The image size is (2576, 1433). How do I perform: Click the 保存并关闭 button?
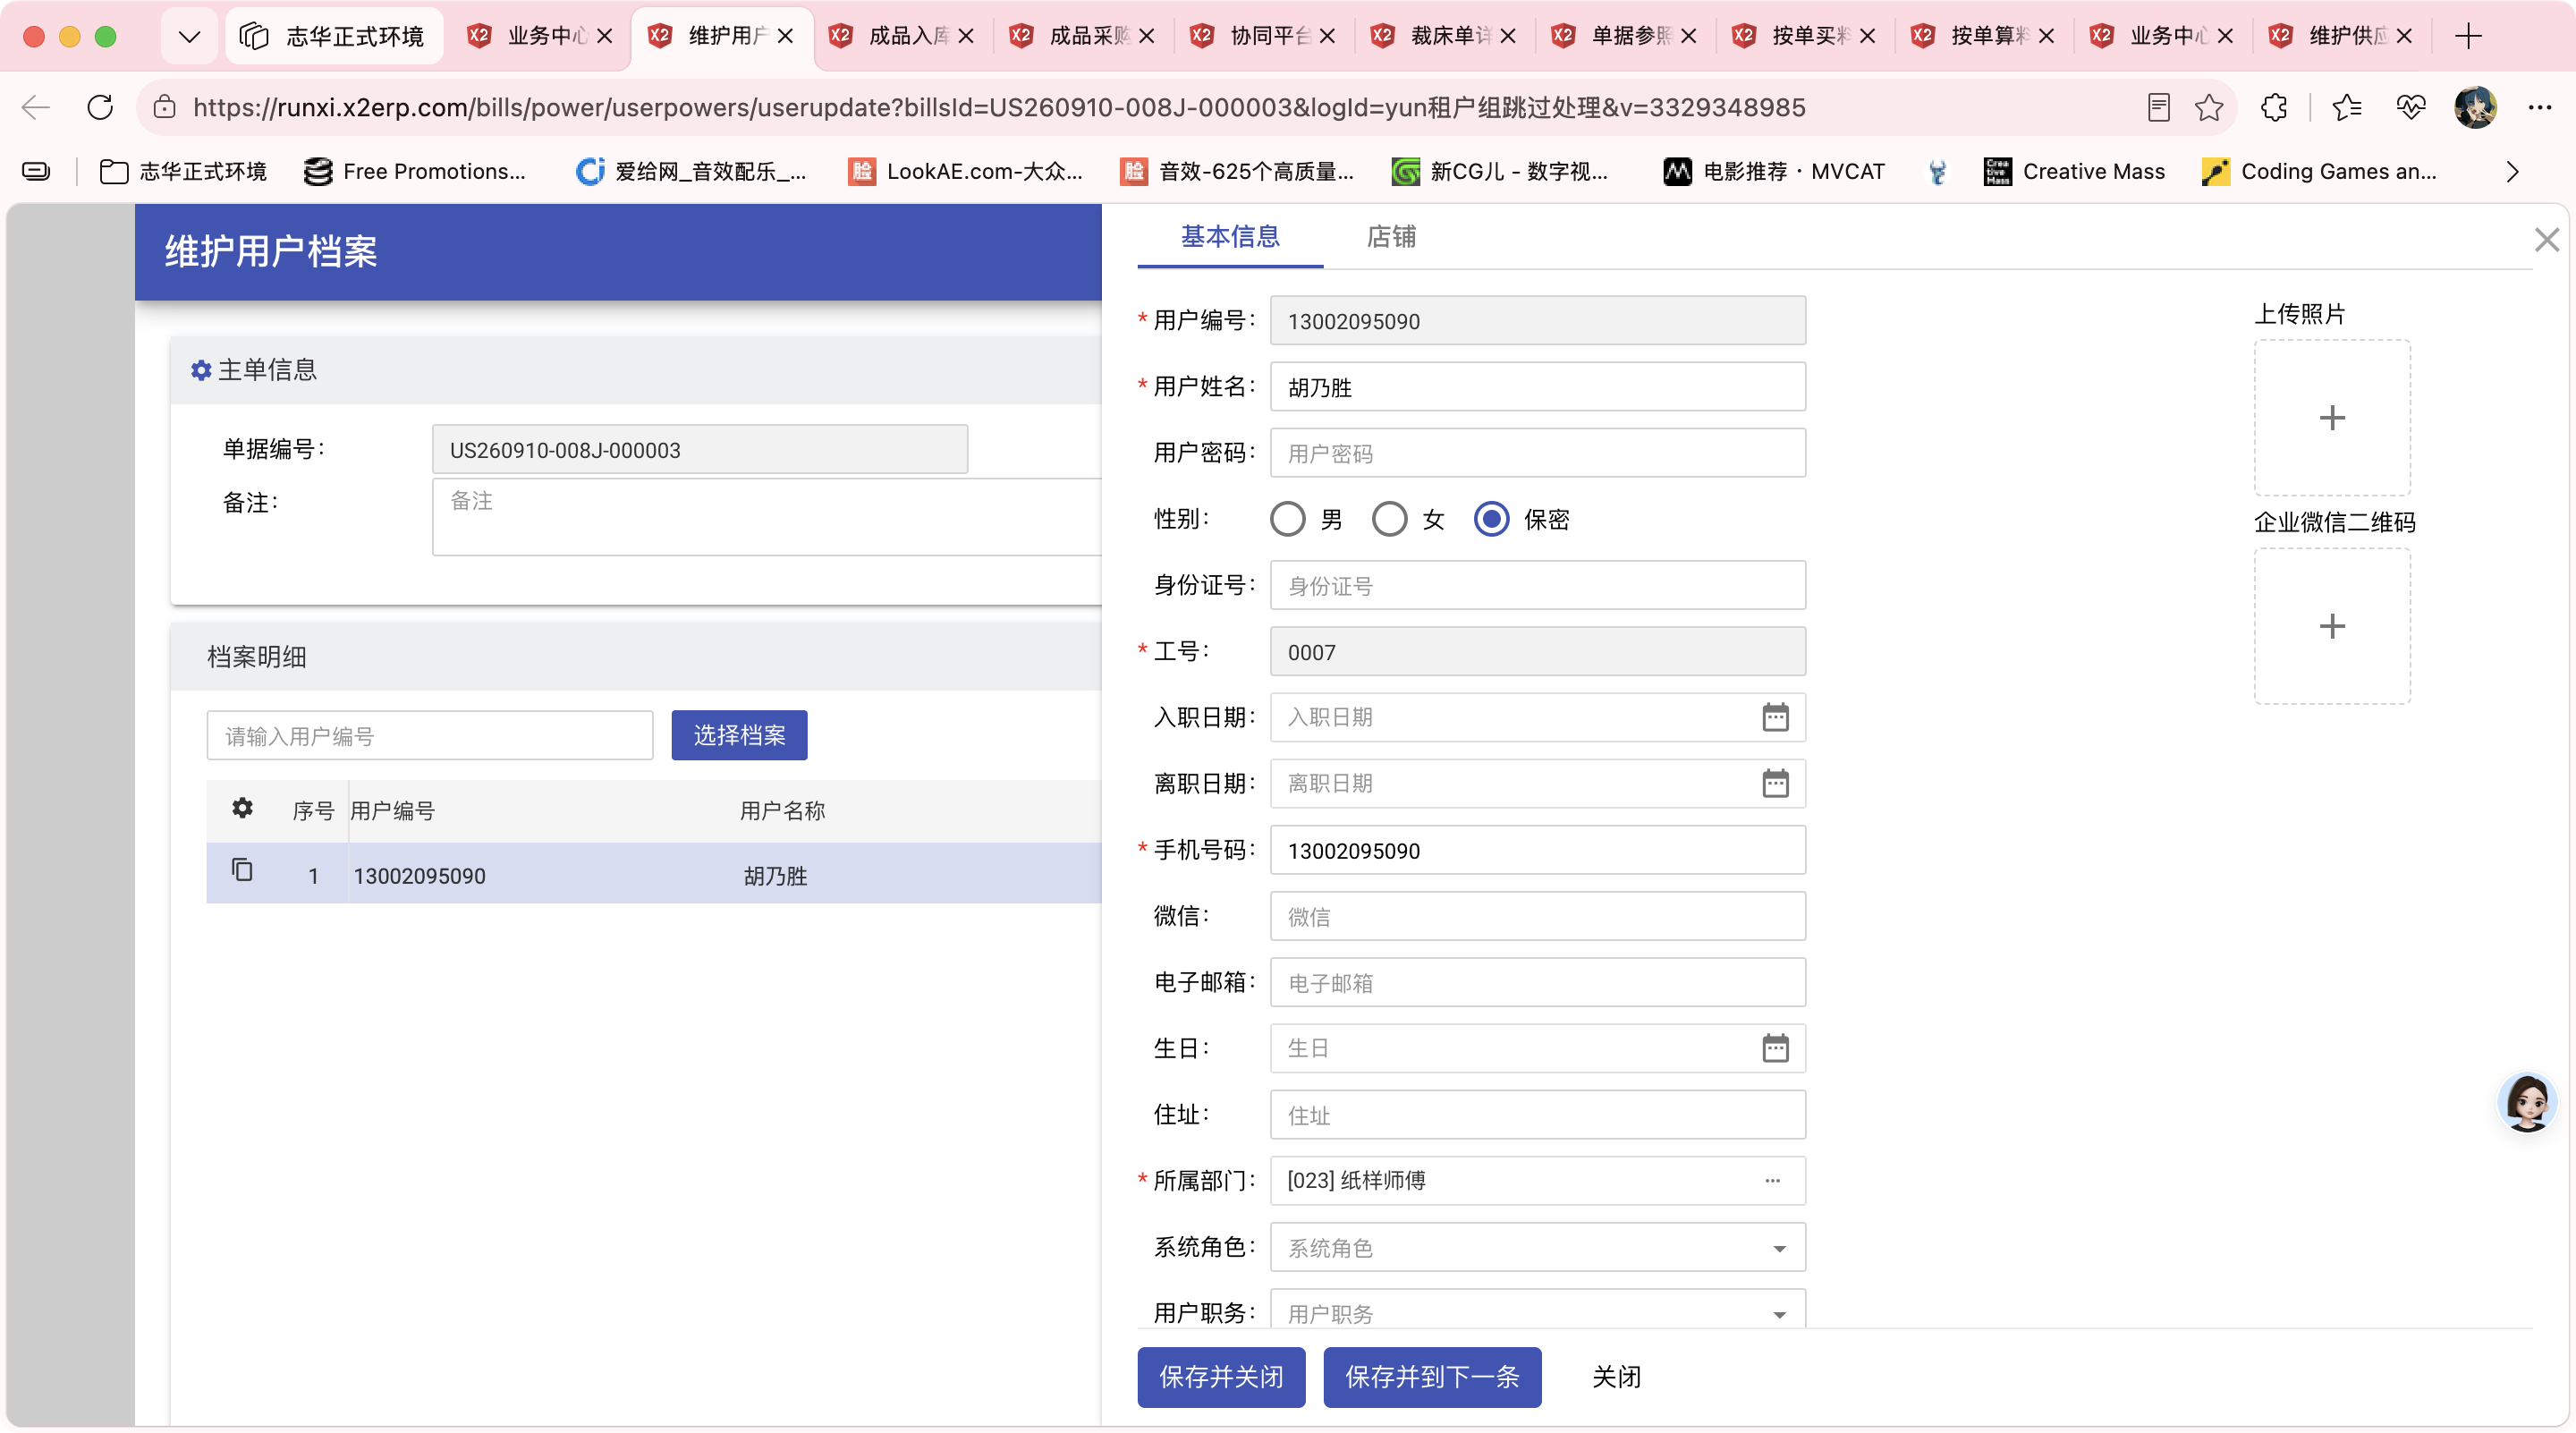(1220, 1377)
